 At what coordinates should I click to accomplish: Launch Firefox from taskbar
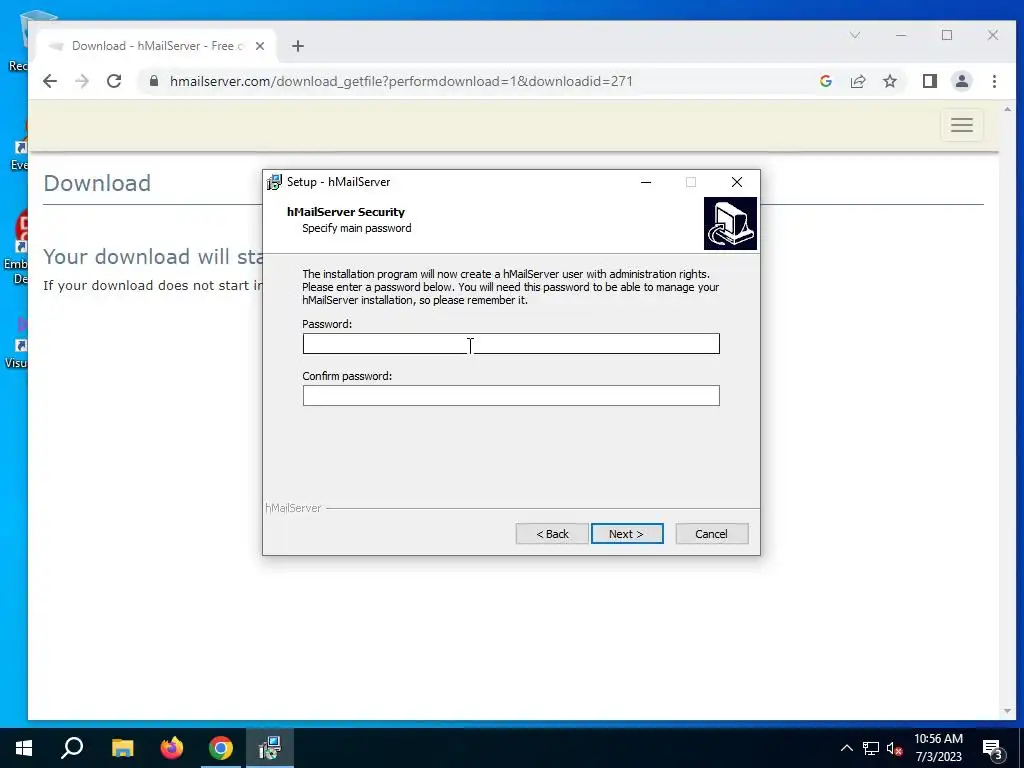[x=172, y=748]
